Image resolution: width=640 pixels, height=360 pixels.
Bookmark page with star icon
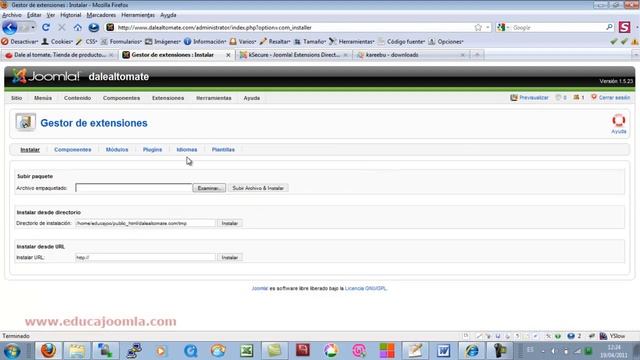(478, 27)
